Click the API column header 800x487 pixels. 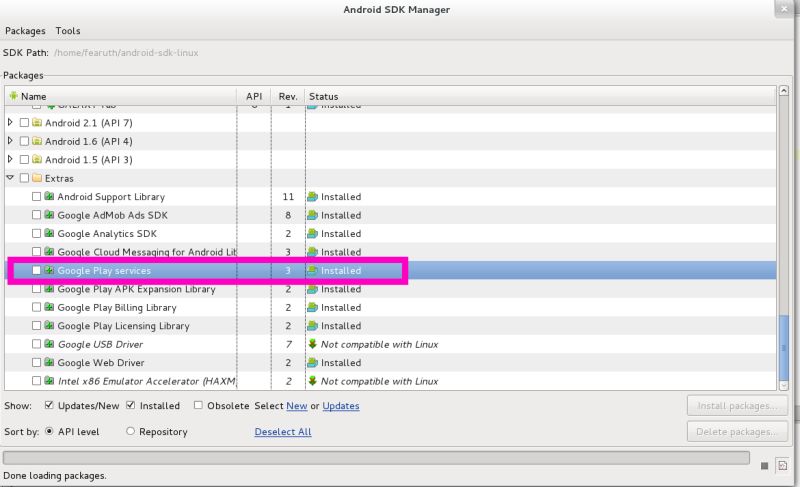[x=254, y=96]
